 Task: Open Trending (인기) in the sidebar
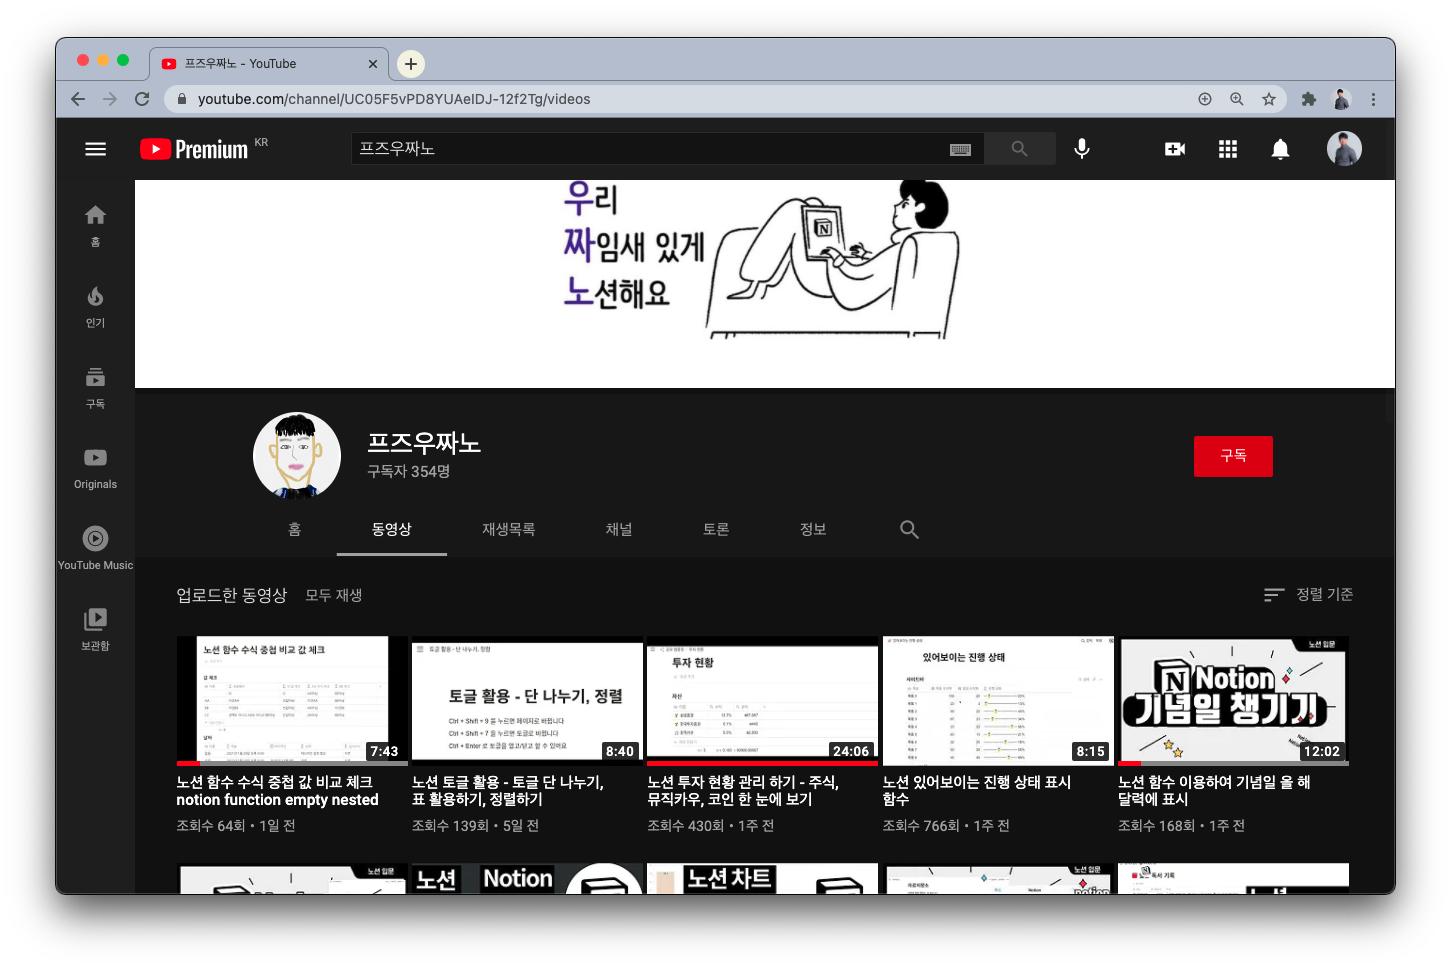(95, 307)
